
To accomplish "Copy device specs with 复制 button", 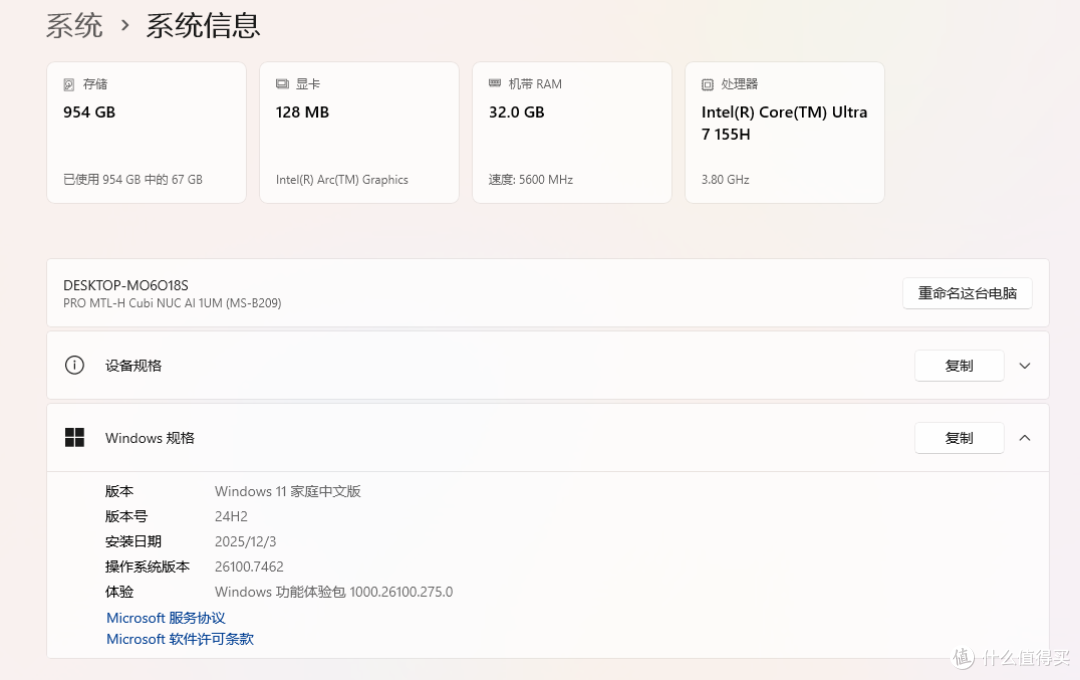I will [x=959, y=366].
